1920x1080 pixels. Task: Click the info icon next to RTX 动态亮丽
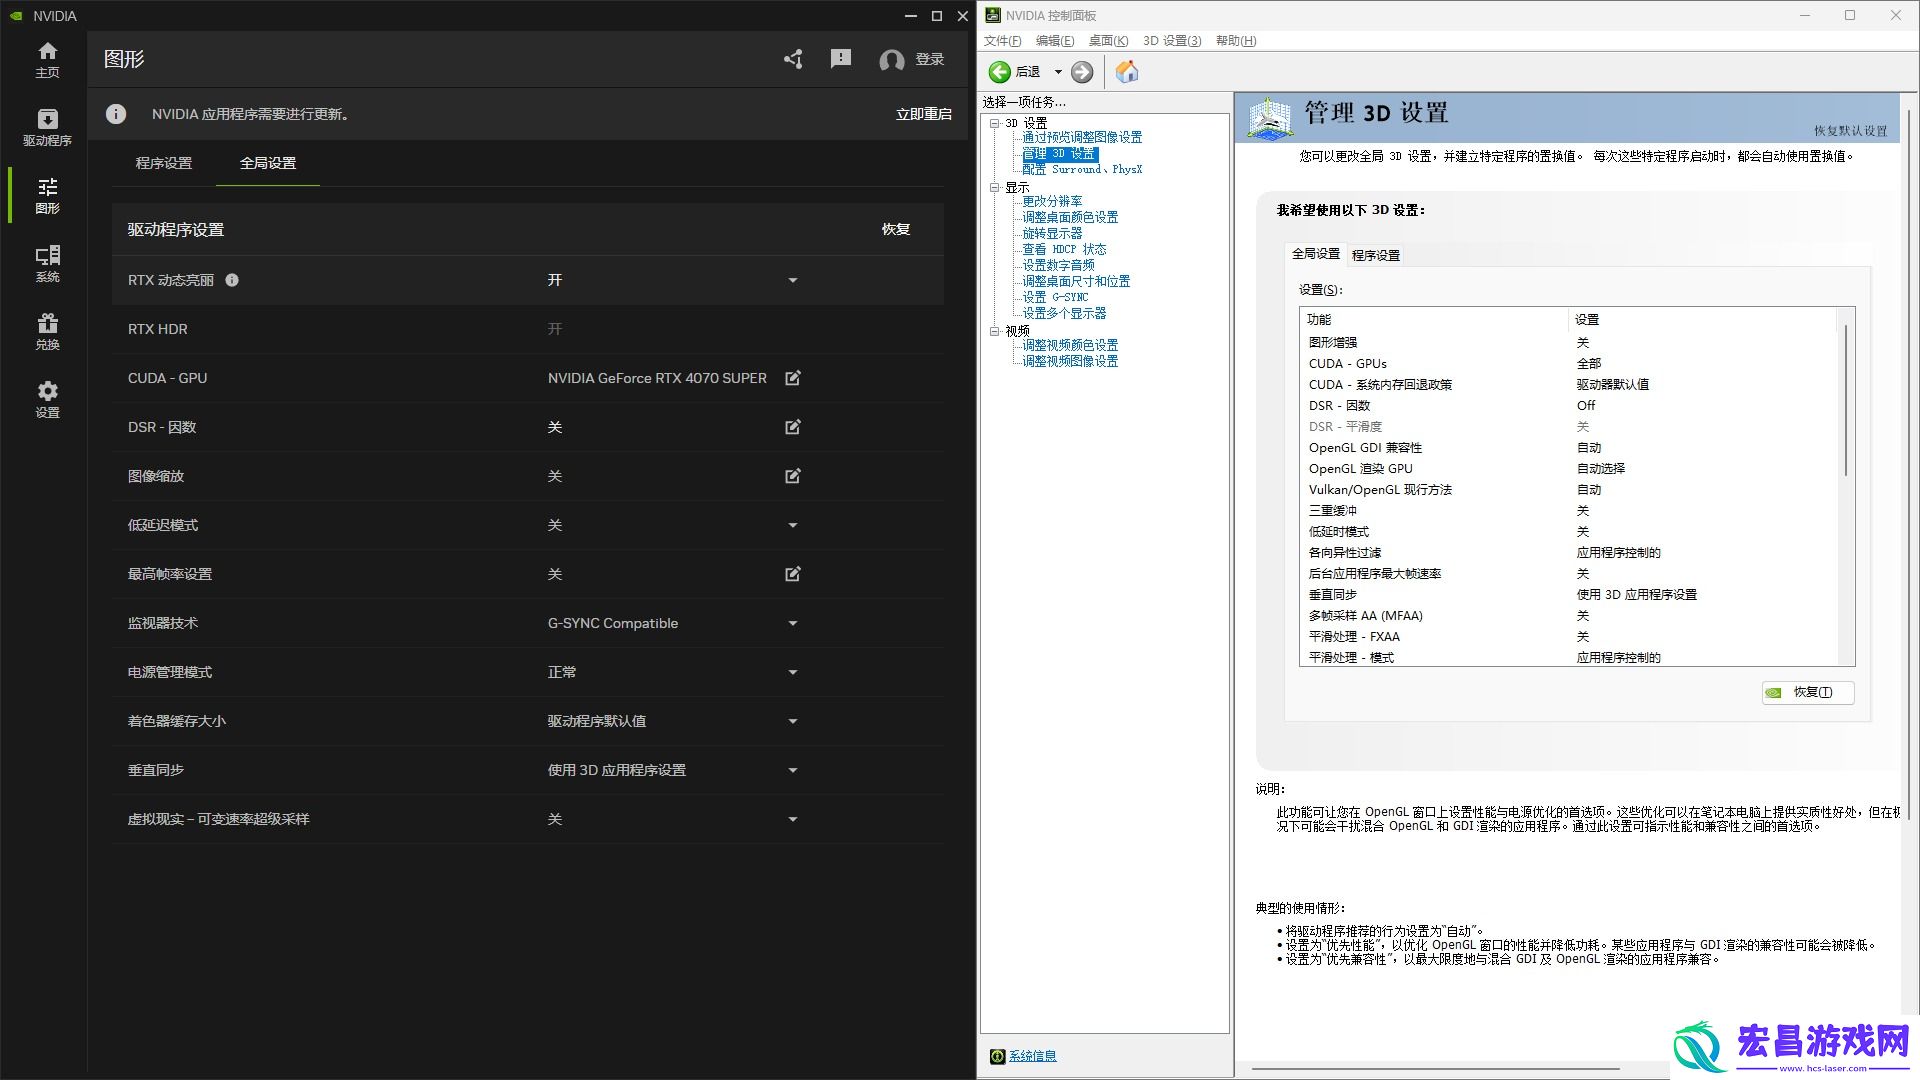point(232,280)
